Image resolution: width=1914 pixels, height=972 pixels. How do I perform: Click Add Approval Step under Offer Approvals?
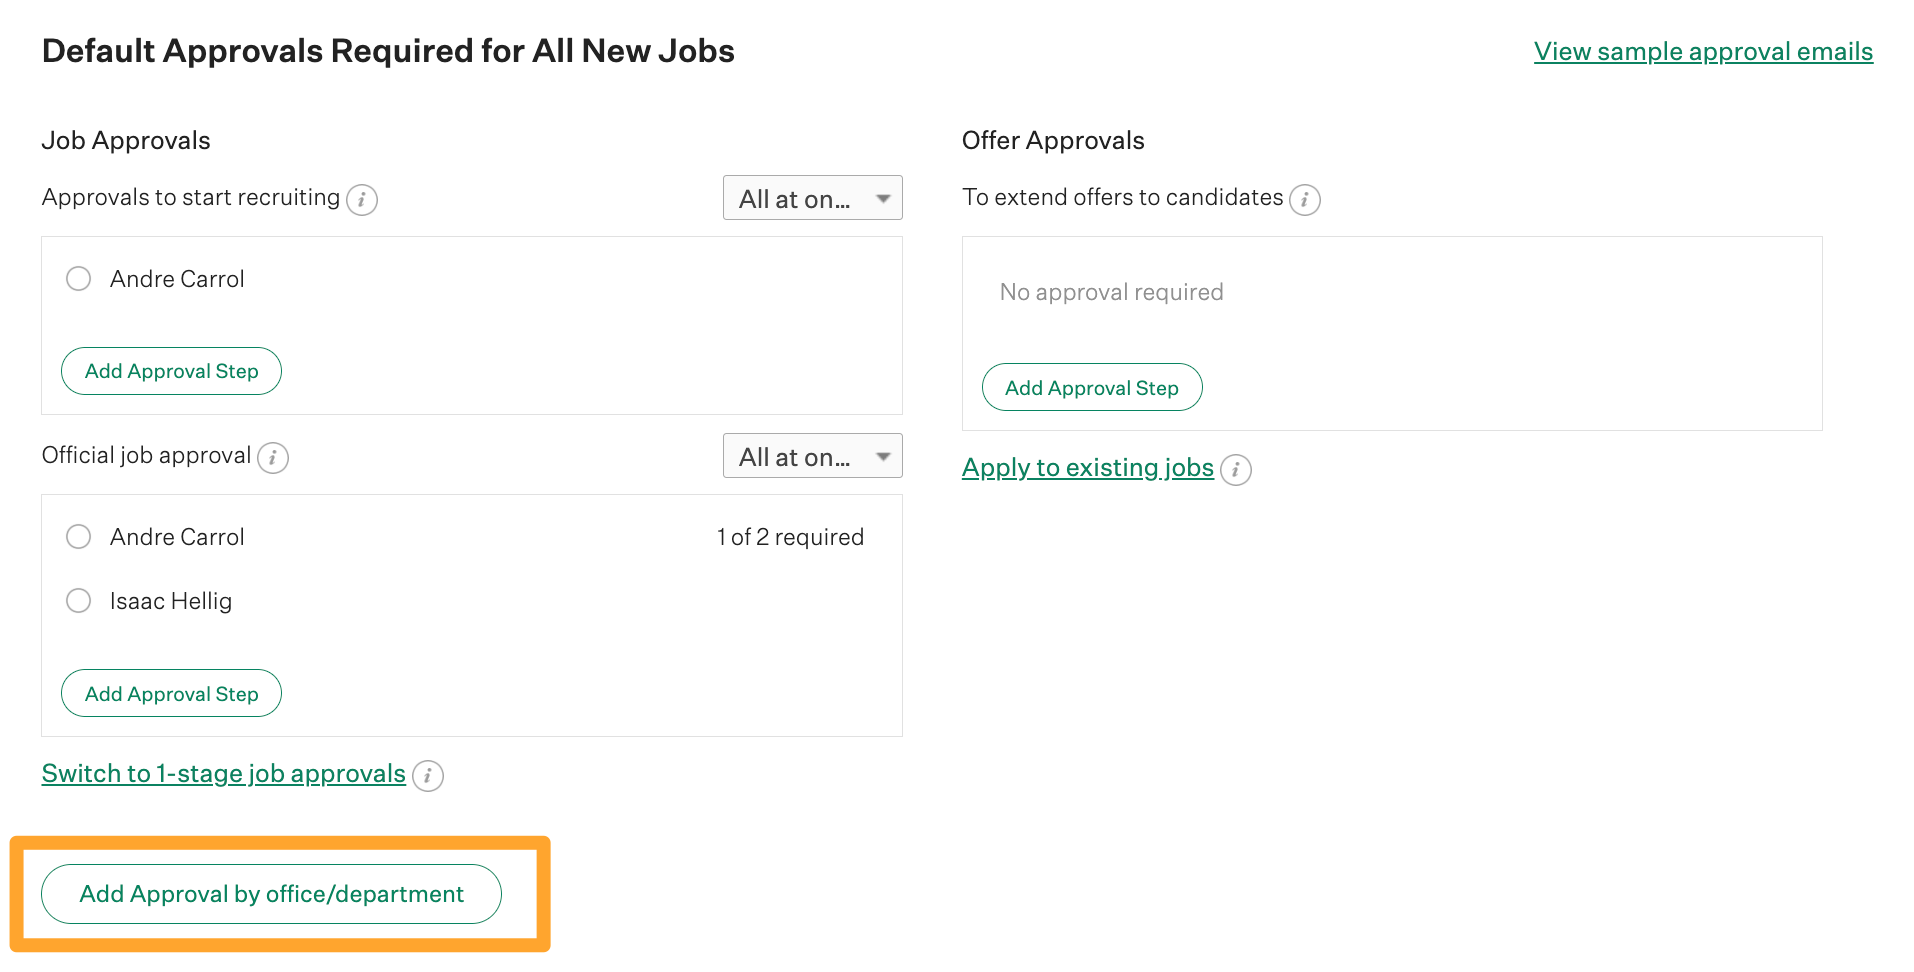[x=1092, y=387]
